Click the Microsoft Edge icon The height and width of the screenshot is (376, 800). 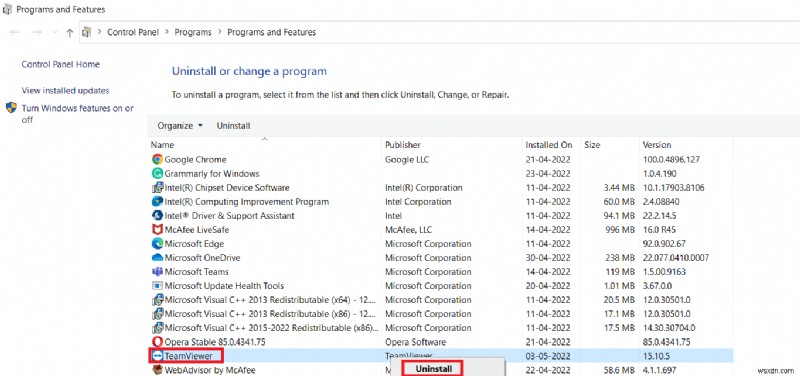pos(157,244)
